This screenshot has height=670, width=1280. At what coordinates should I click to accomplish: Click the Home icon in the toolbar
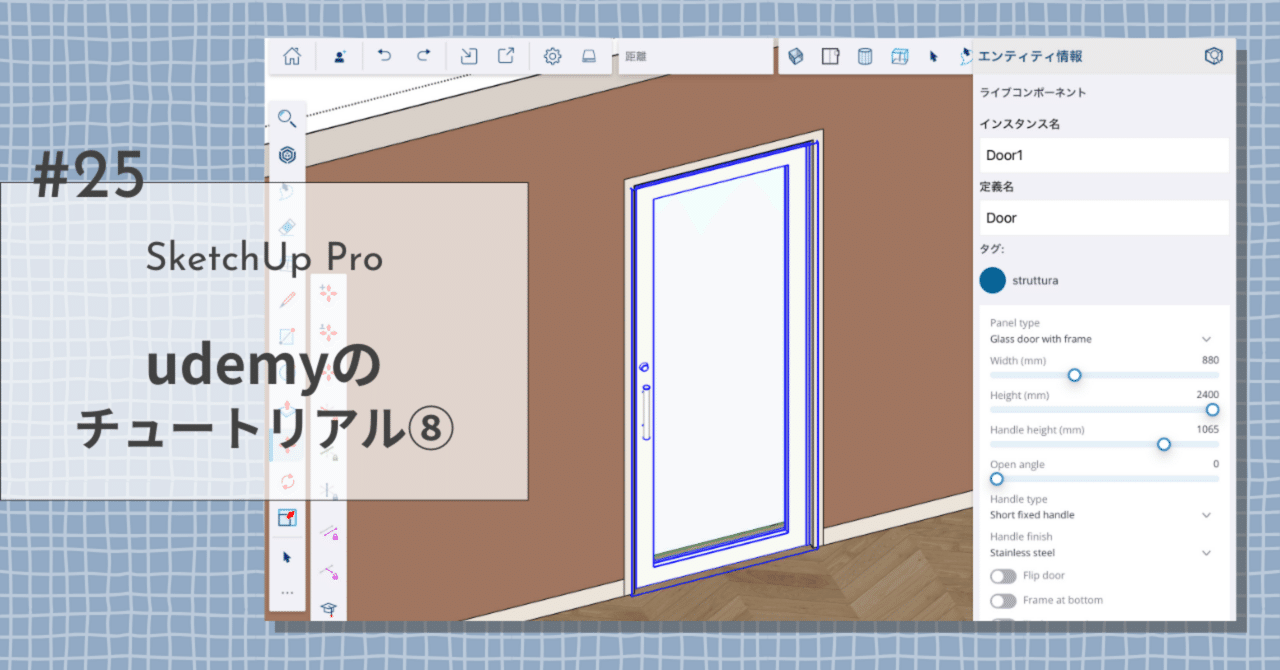click(291, 56)
